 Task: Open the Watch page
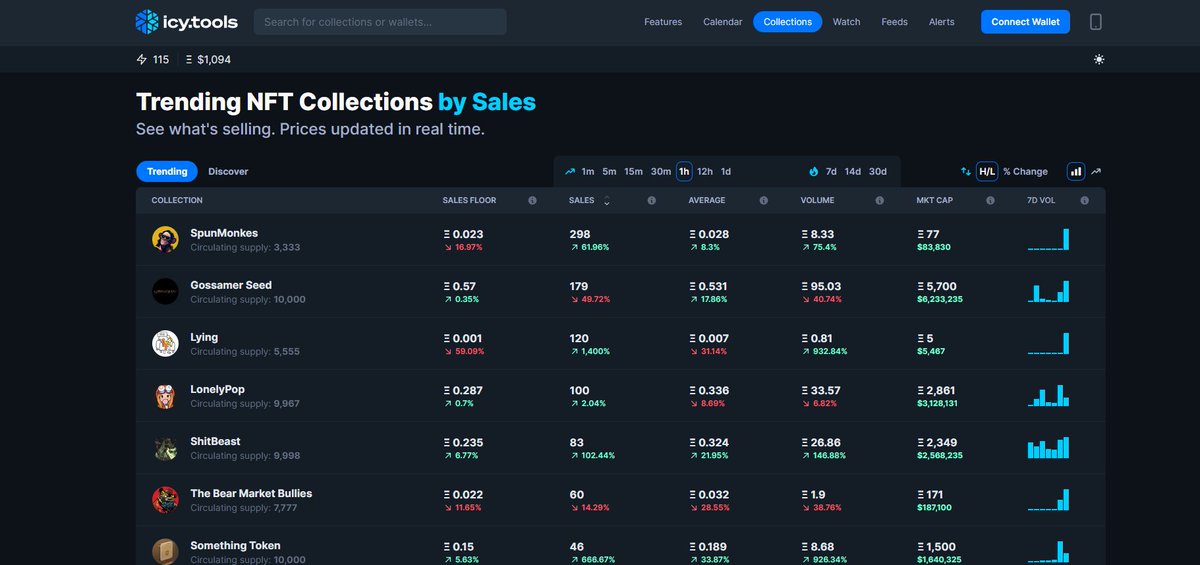tap(846, 22)
